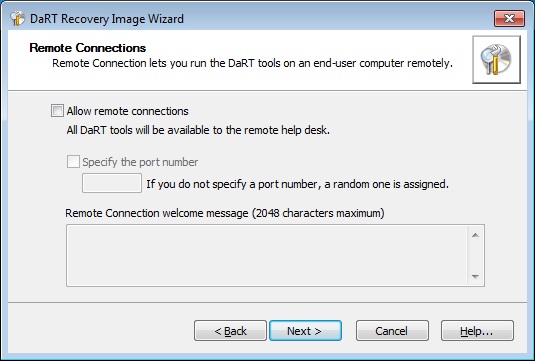Enable the Allow remote connections checkbox

tap(57, 111)
